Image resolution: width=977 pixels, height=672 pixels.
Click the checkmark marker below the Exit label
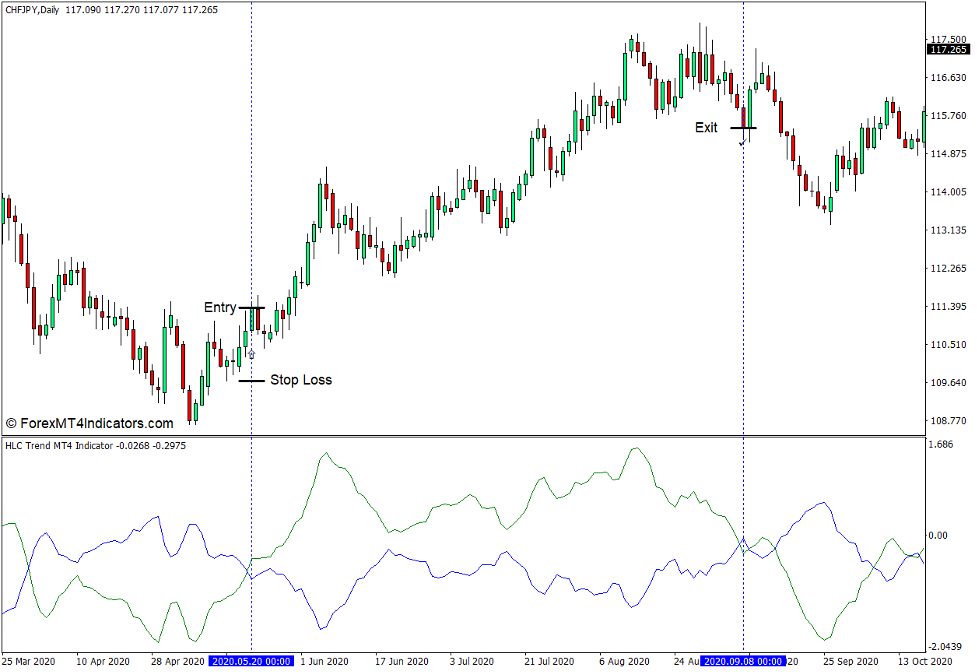[744, 142]
